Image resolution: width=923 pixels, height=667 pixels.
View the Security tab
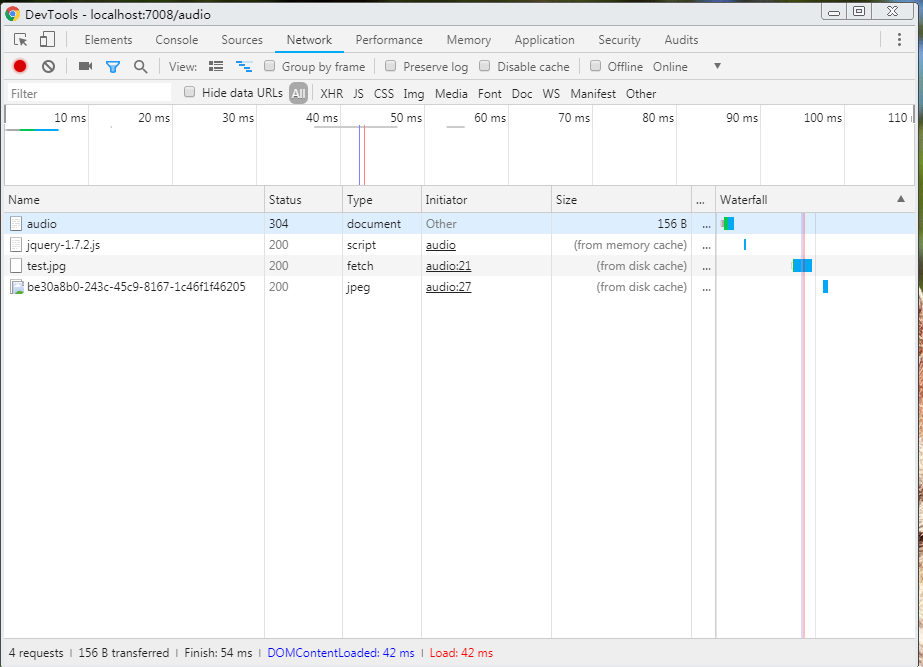point(619,39)
